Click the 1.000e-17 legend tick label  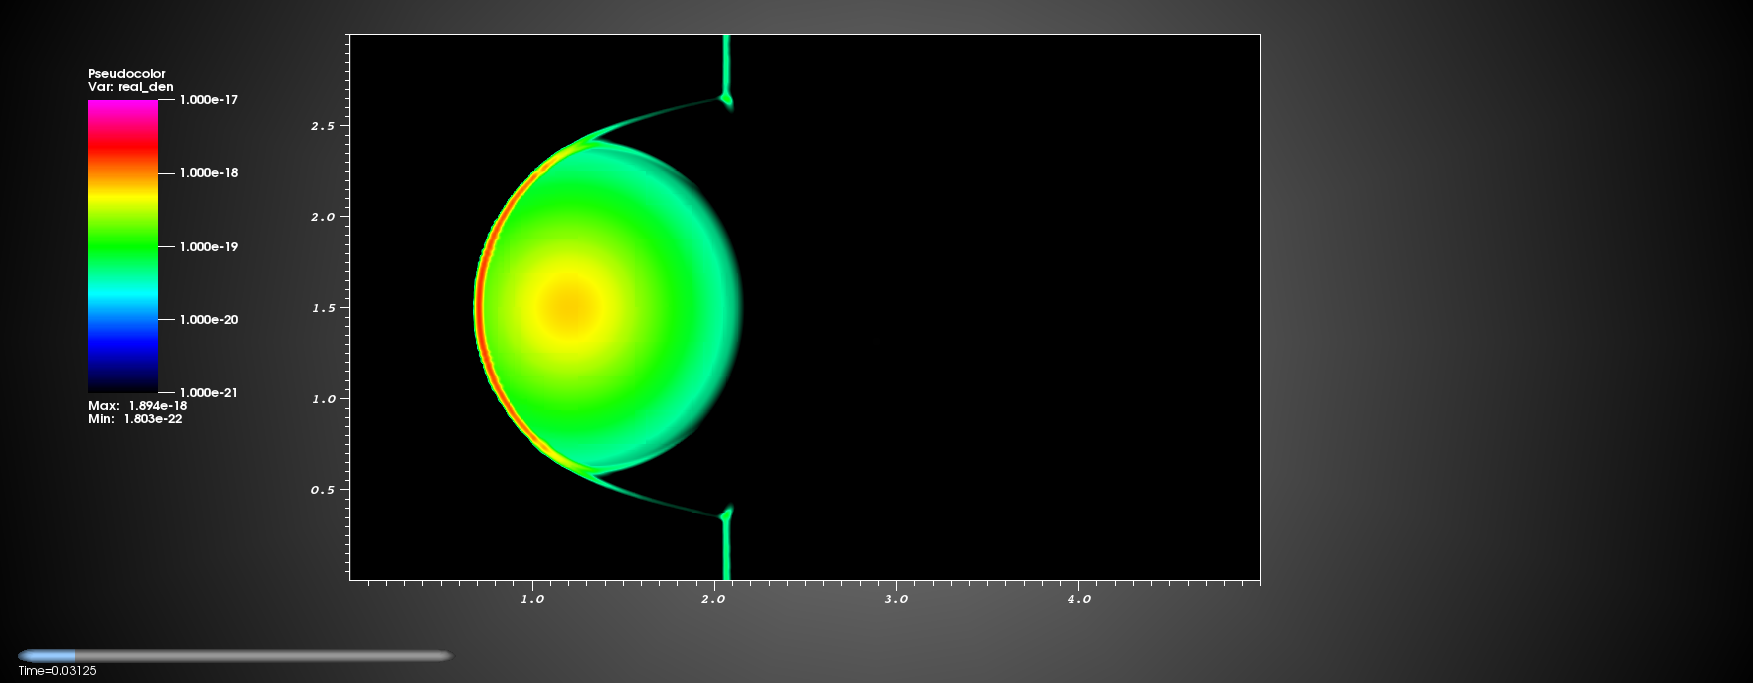coord(208,100)
